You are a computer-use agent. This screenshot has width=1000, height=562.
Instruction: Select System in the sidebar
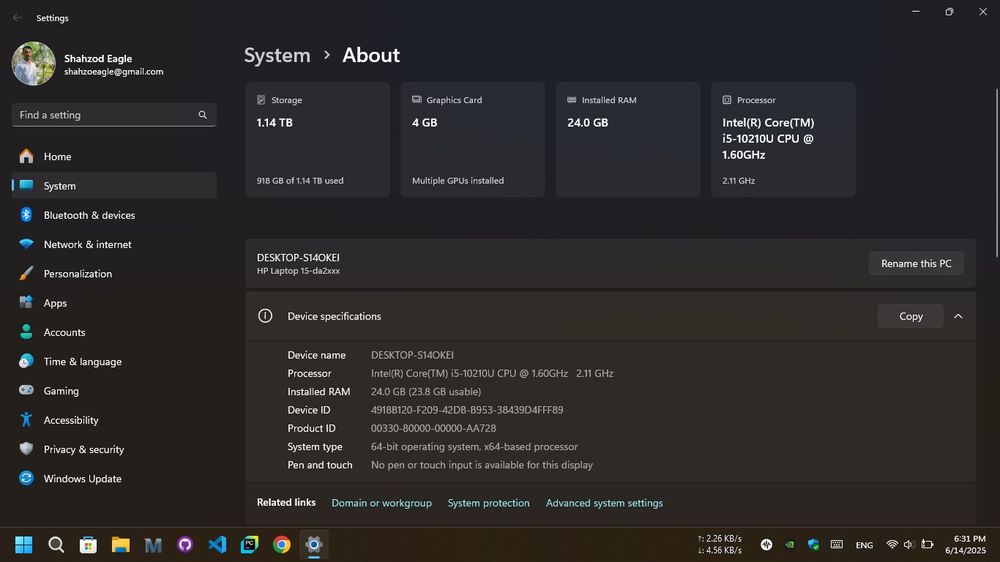(x=114, y=186)
